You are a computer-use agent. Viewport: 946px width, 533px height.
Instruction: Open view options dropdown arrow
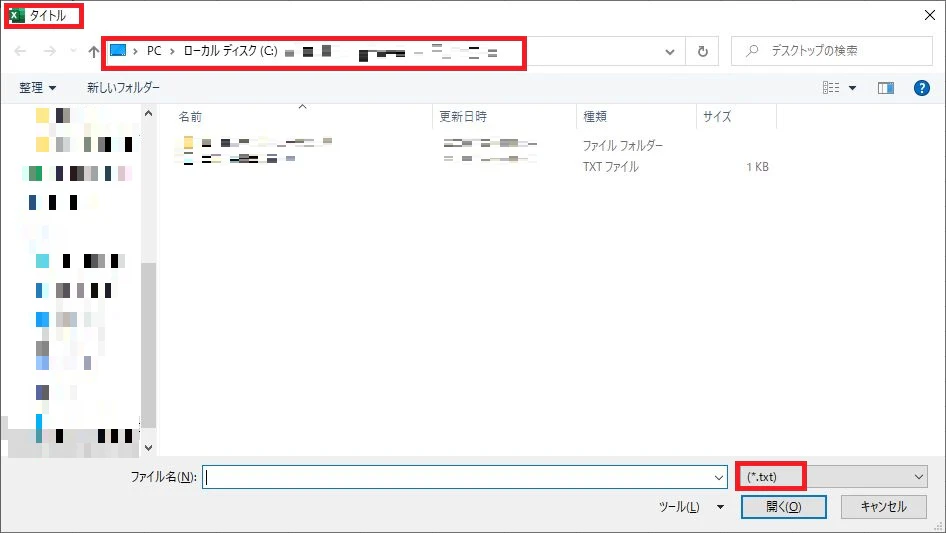[x=852, y=88]
